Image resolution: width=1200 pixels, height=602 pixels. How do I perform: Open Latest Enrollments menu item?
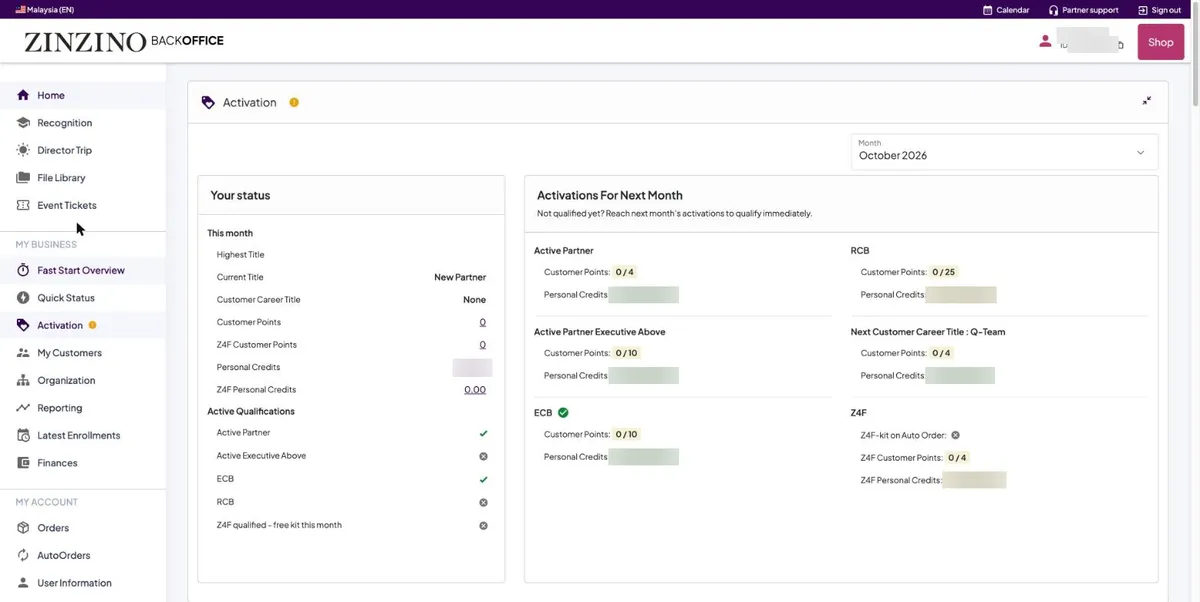(x=79, y=436)
